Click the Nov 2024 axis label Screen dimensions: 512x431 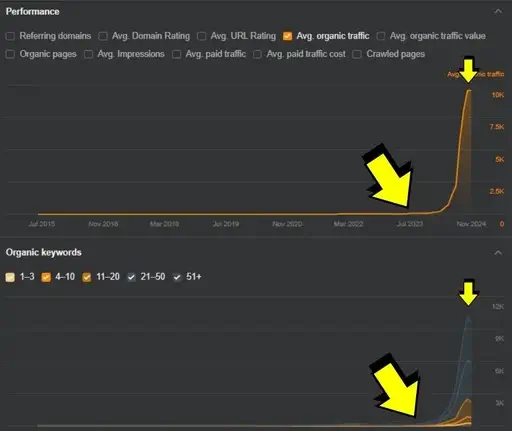click(471, 224)
